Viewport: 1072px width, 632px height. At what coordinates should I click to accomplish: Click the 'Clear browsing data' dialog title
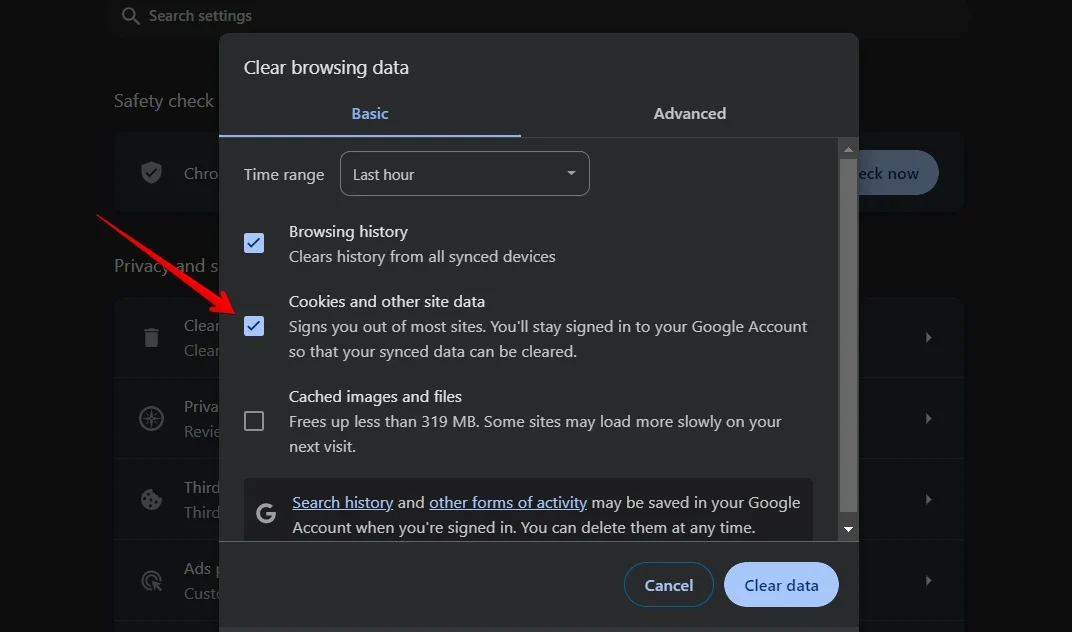click(x=326, y=68)
